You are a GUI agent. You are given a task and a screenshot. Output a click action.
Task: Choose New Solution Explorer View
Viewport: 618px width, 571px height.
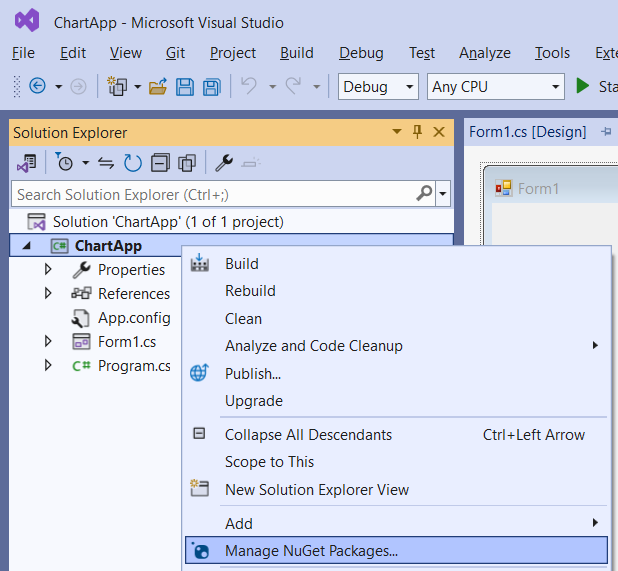coord(396,489)
